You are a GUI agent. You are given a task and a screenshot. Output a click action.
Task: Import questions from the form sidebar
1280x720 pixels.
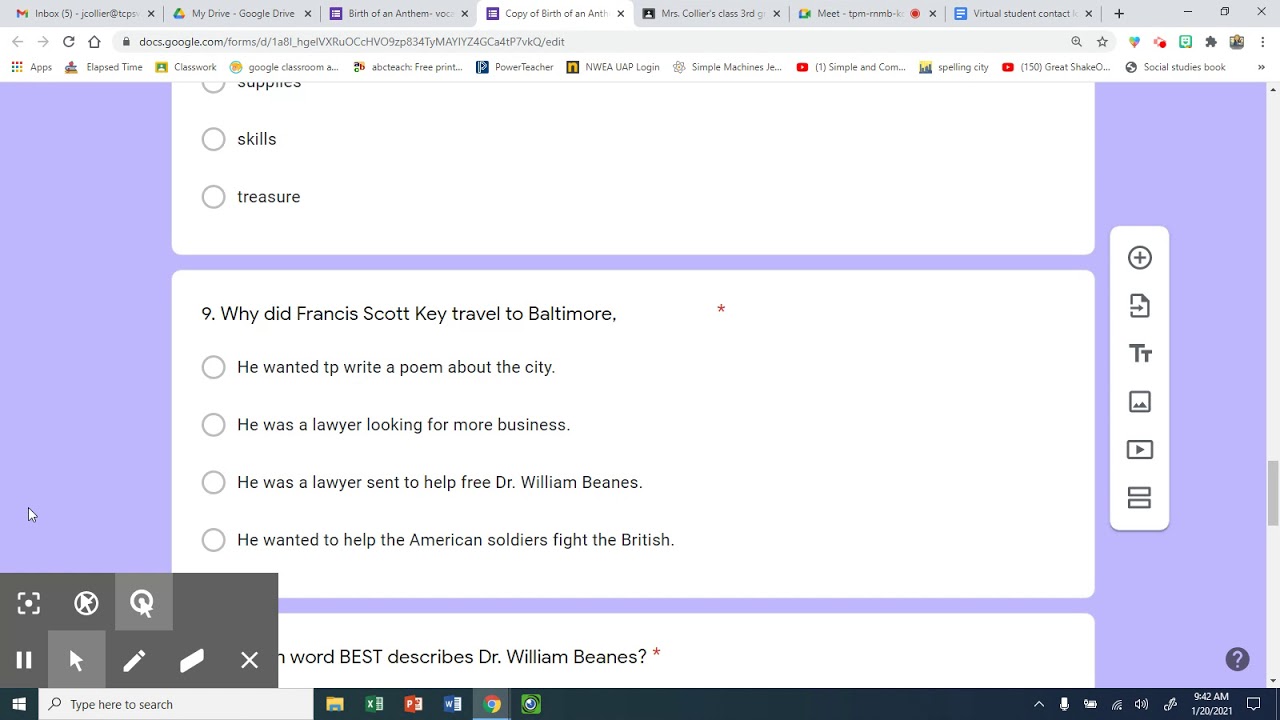tap(1139, 306)
